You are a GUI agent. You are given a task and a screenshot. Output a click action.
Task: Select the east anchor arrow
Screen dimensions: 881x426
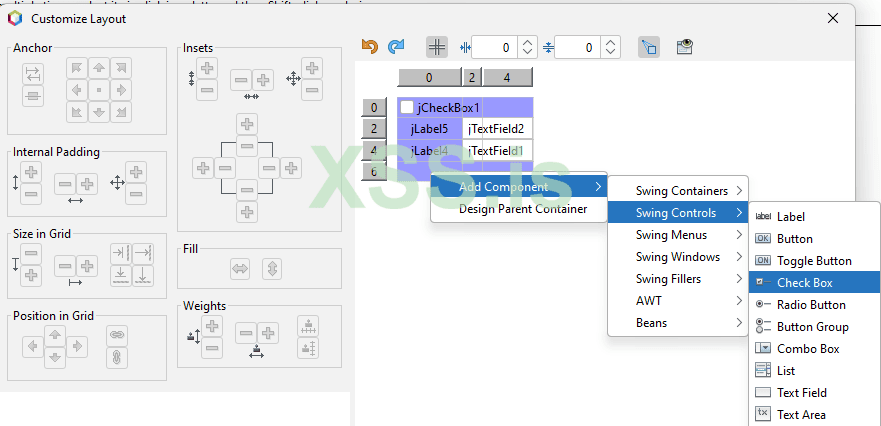pyautogui.click(x=121, y=90)
